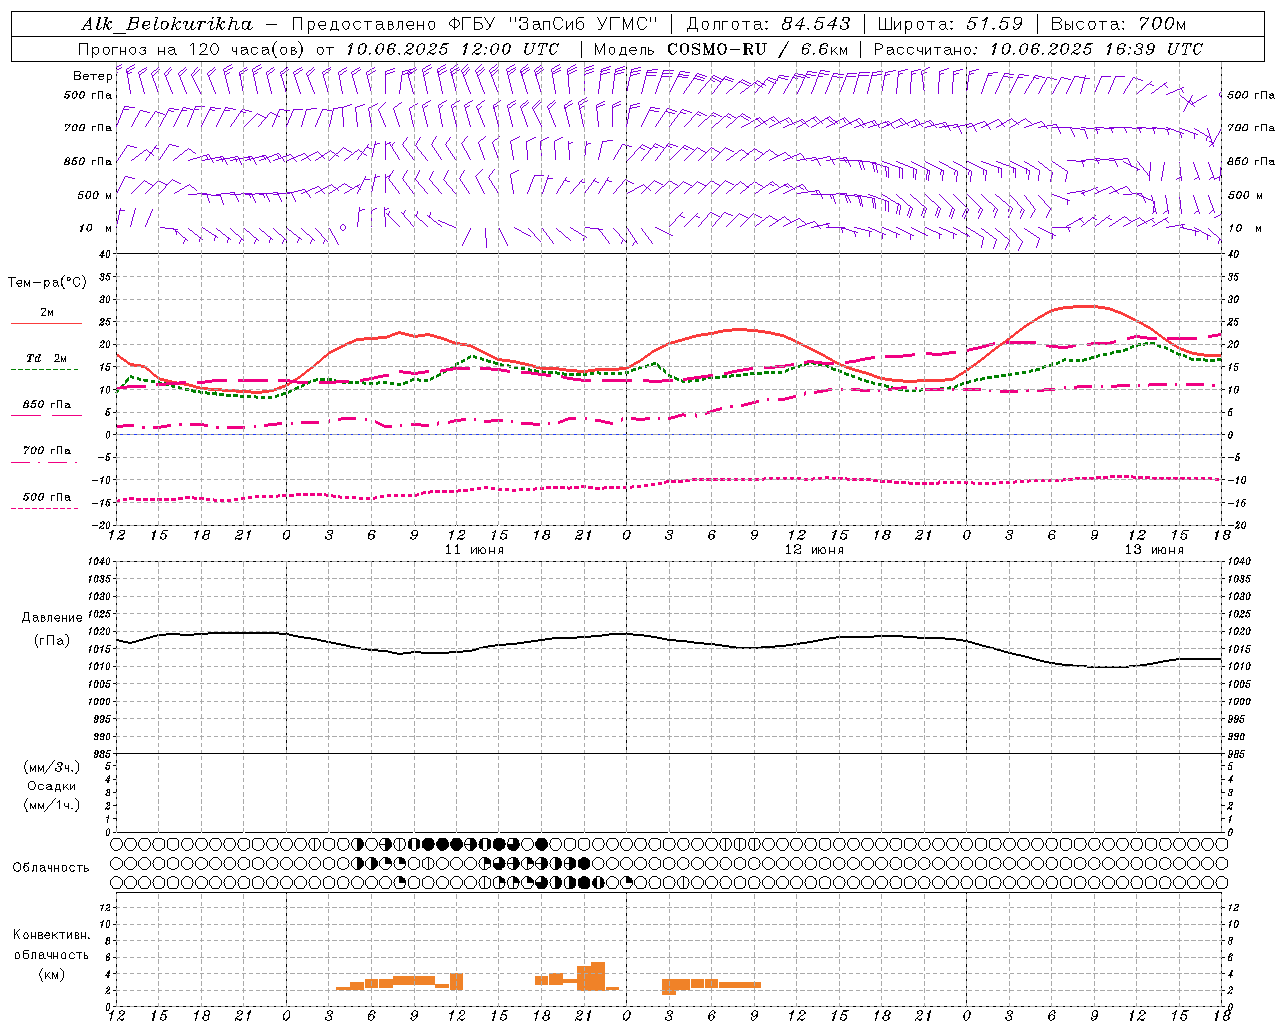1280x1024 pixels.
Task: Select the longitude value Долгота: 84.543
Action: pos(768,24)
